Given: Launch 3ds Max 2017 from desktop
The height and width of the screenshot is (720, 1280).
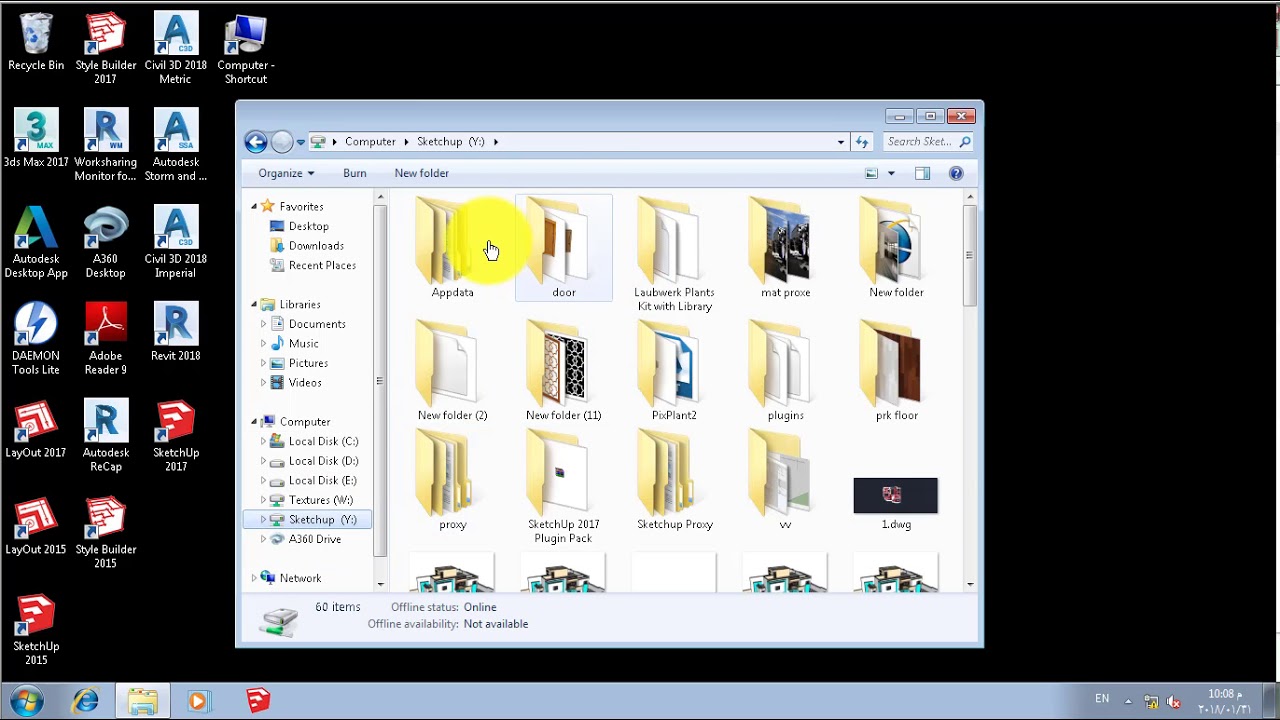Looking at the screenshot, I should pos(36,139).
